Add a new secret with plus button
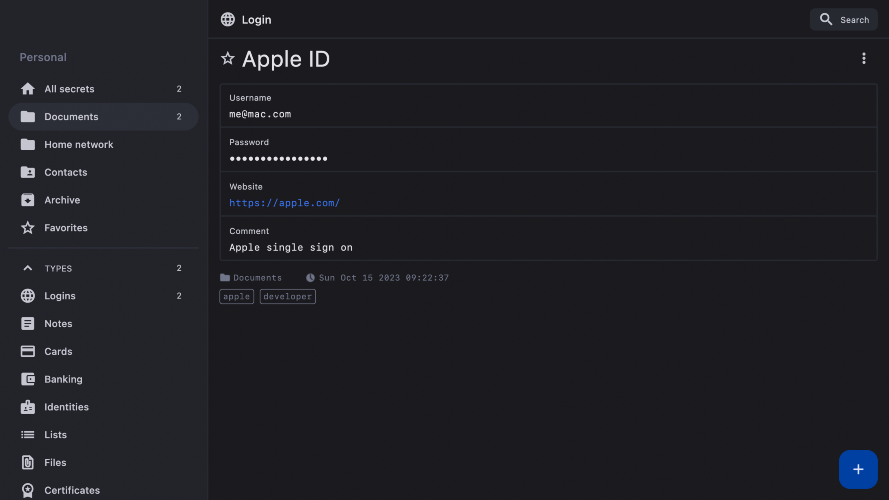 pos(858,469)
